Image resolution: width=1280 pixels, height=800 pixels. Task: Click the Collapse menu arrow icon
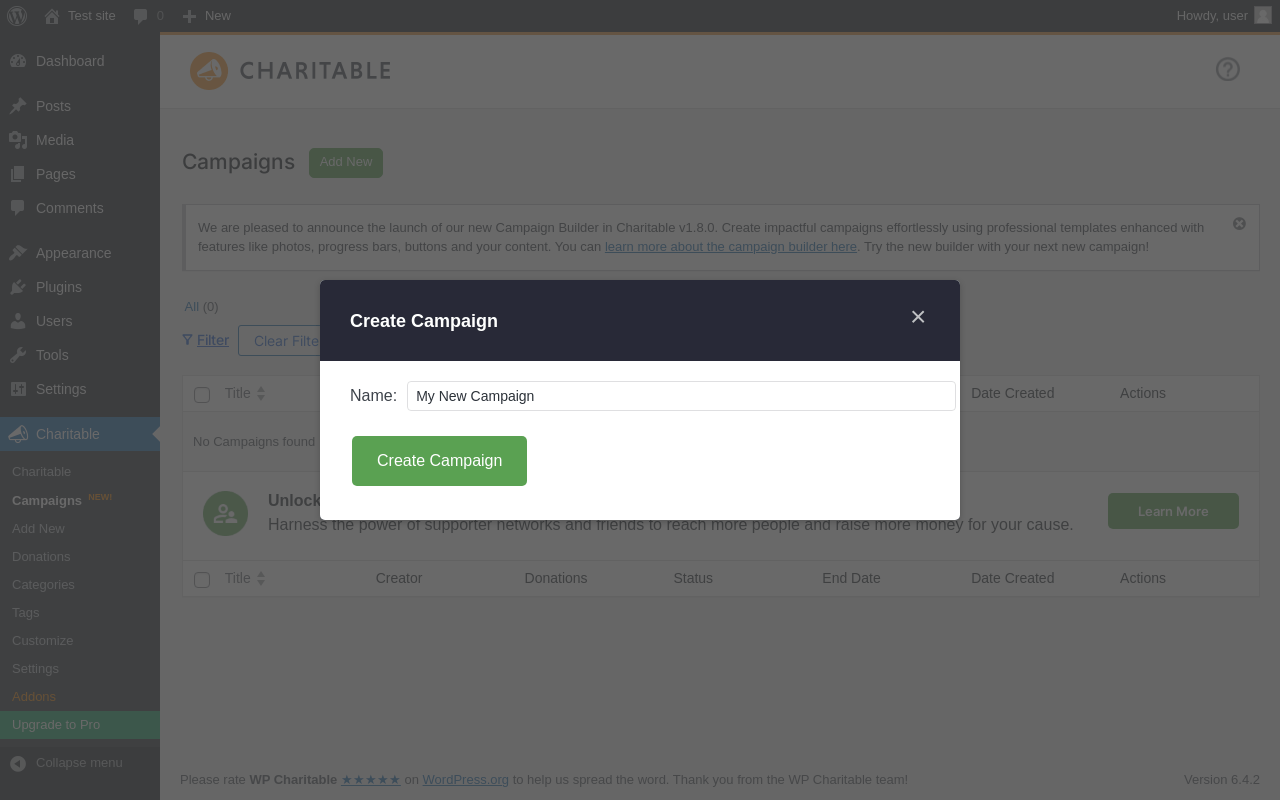[x=18, y=763]
